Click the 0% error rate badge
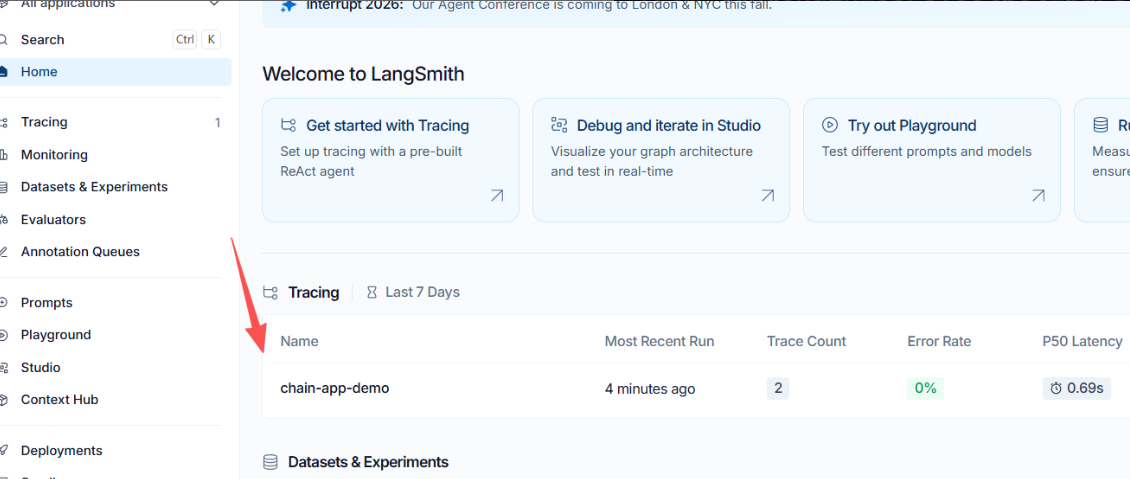This screenshot has width=1130, height=479. tap(925, 389)
